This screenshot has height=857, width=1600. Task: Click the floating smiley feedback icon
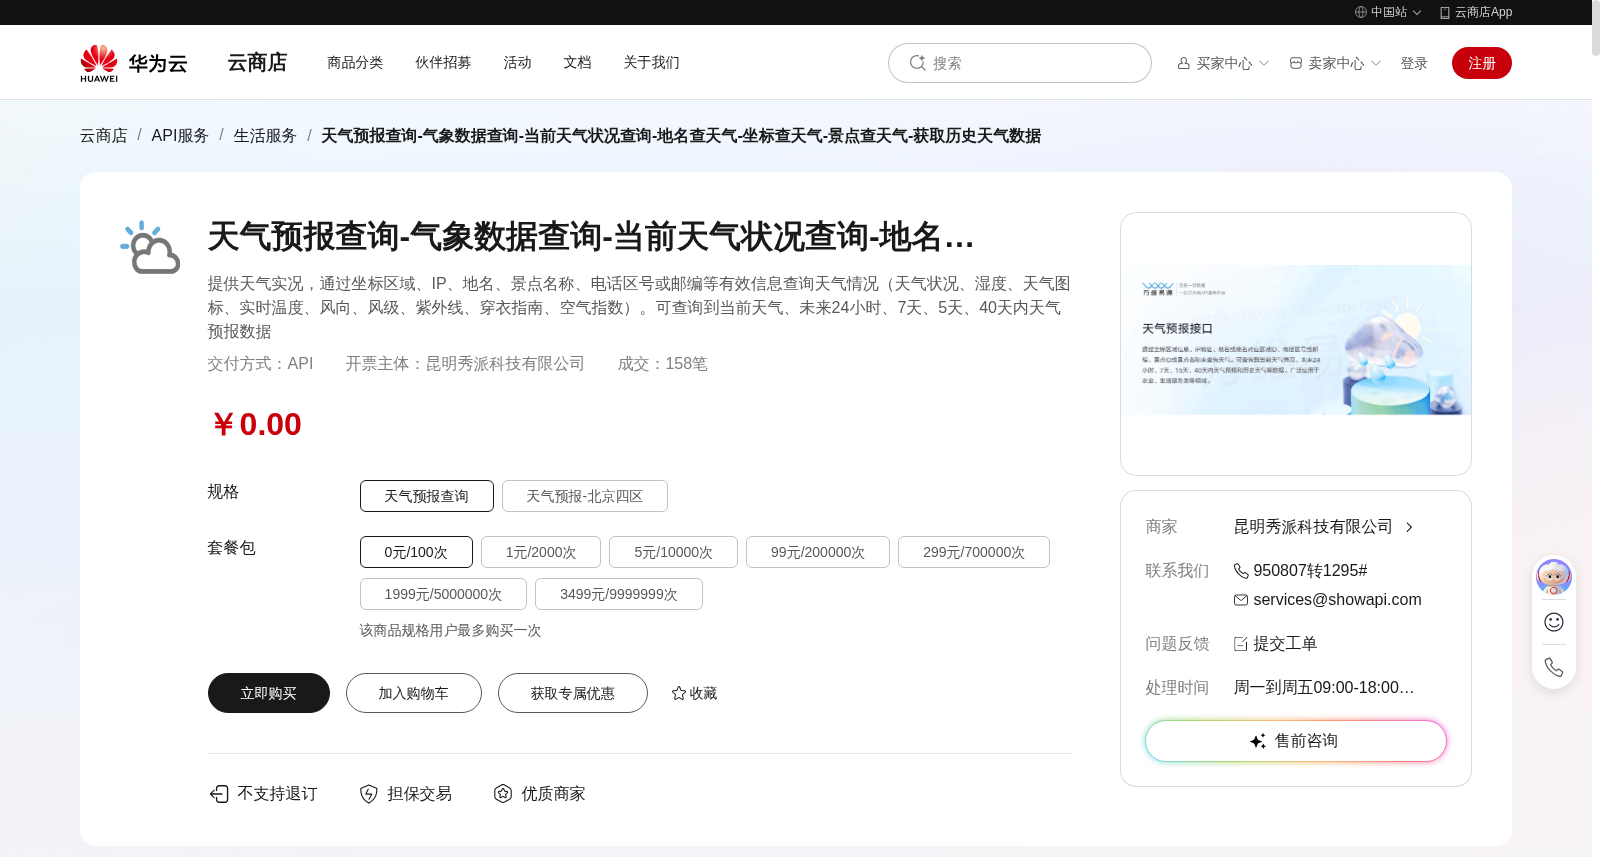click(1554, 622)
